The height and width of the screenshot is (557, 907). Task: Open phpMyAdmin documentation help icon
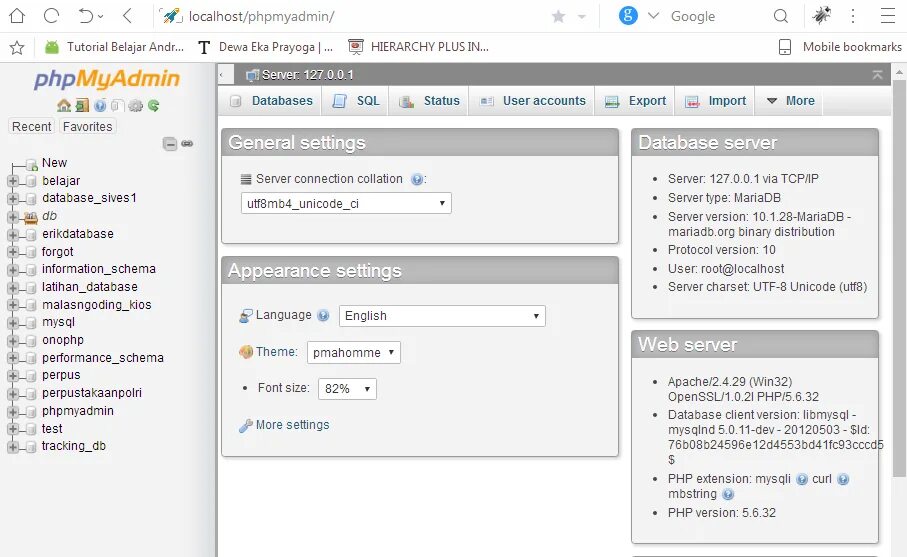pyautogui.click(x=100, y=105)
